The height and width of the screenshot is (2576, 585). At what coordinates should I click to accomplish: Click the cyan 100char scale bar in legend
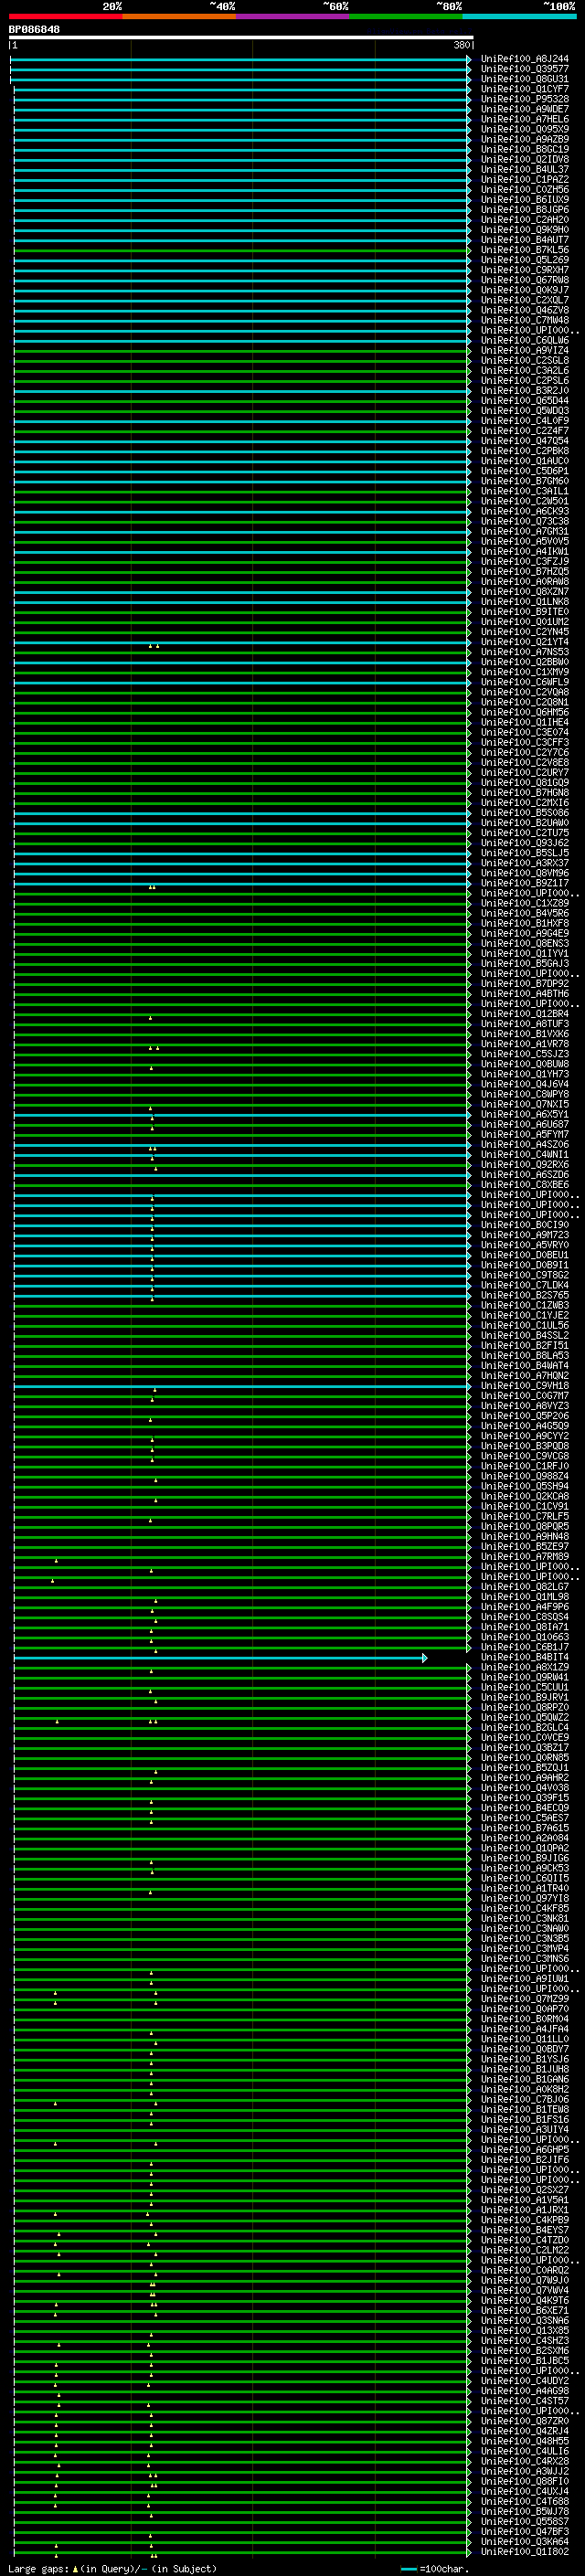[408, 2569]
